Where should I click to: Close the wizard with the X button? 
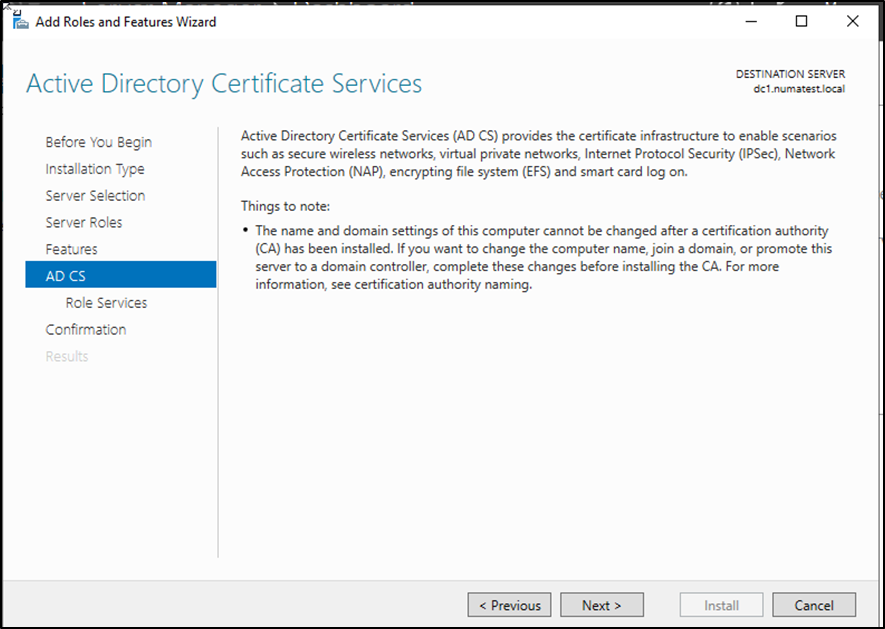tap(852, 21)
